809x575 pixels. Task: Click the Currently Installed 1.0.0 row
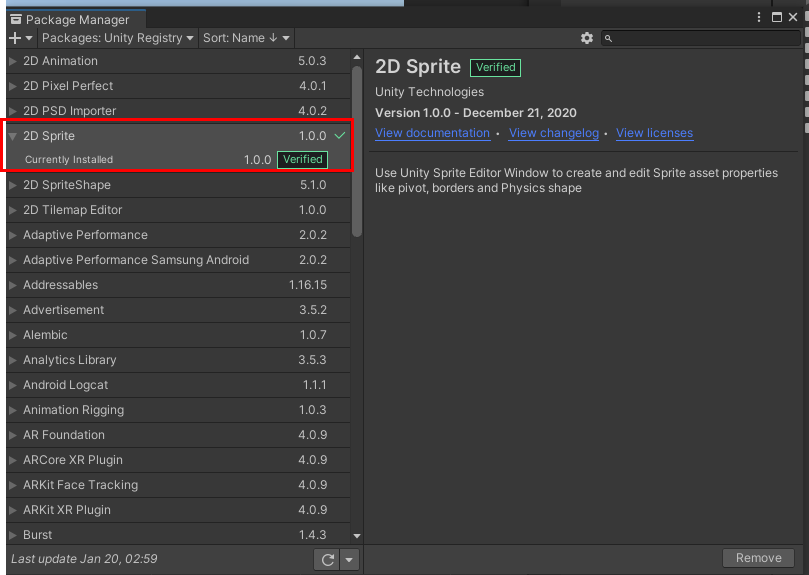[x=178, y=159]
